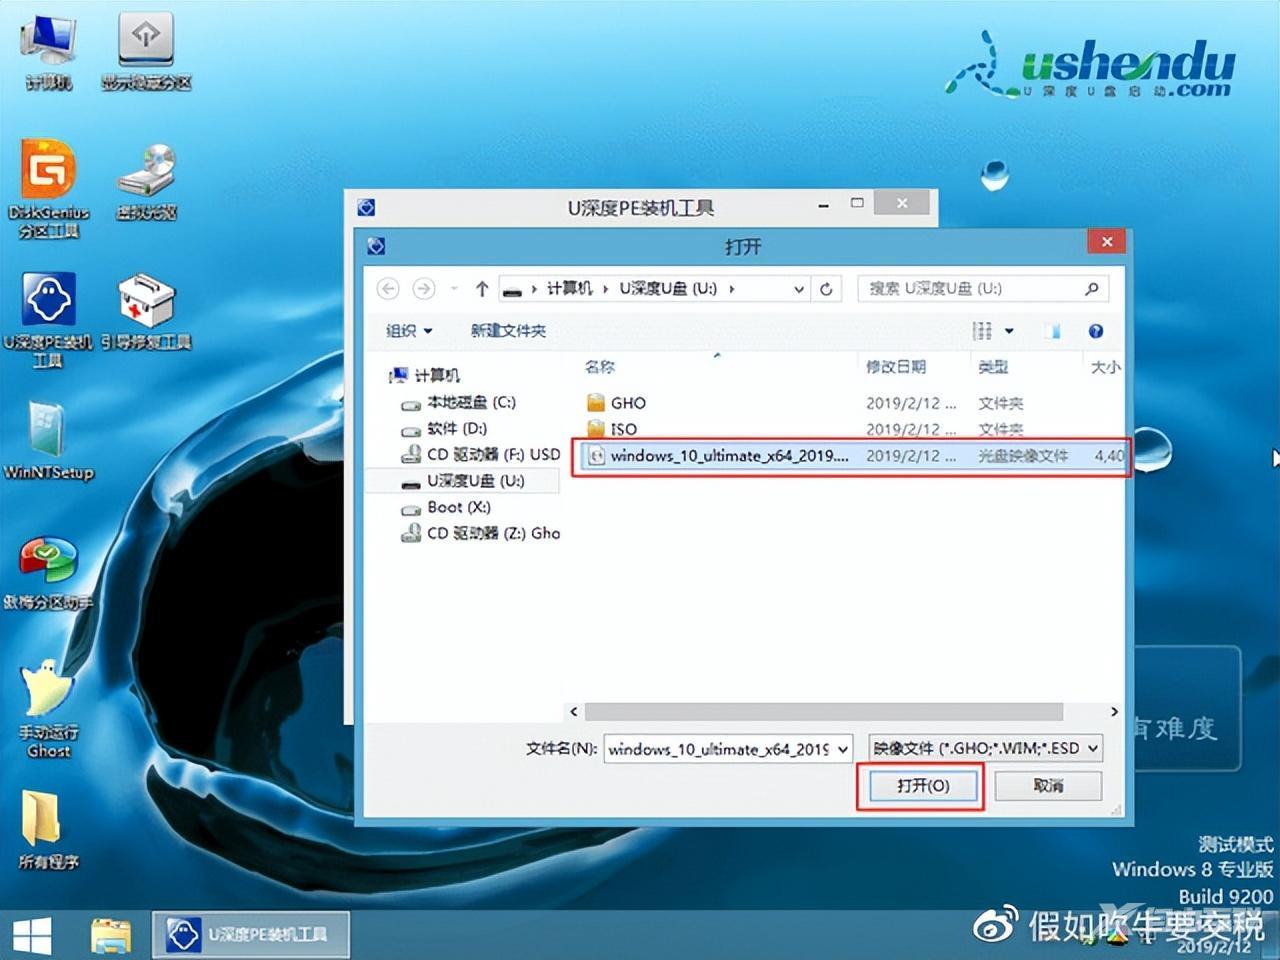Select CD 驱动器 (F:) in the tree
Screen dimensions: 1280x960
[480, 454]
